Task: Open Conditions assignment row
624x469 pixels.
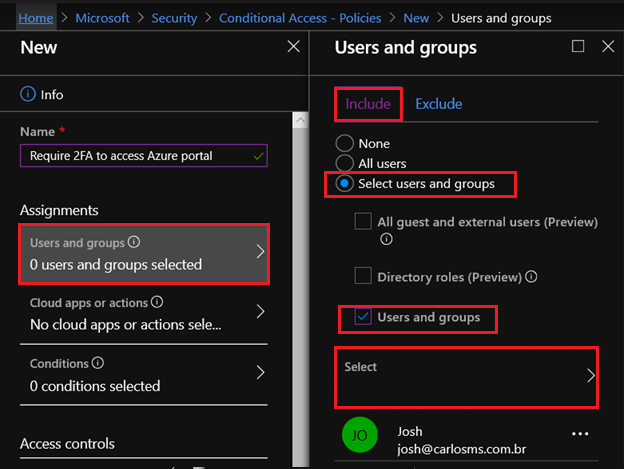Action: [x=144, y=374]
